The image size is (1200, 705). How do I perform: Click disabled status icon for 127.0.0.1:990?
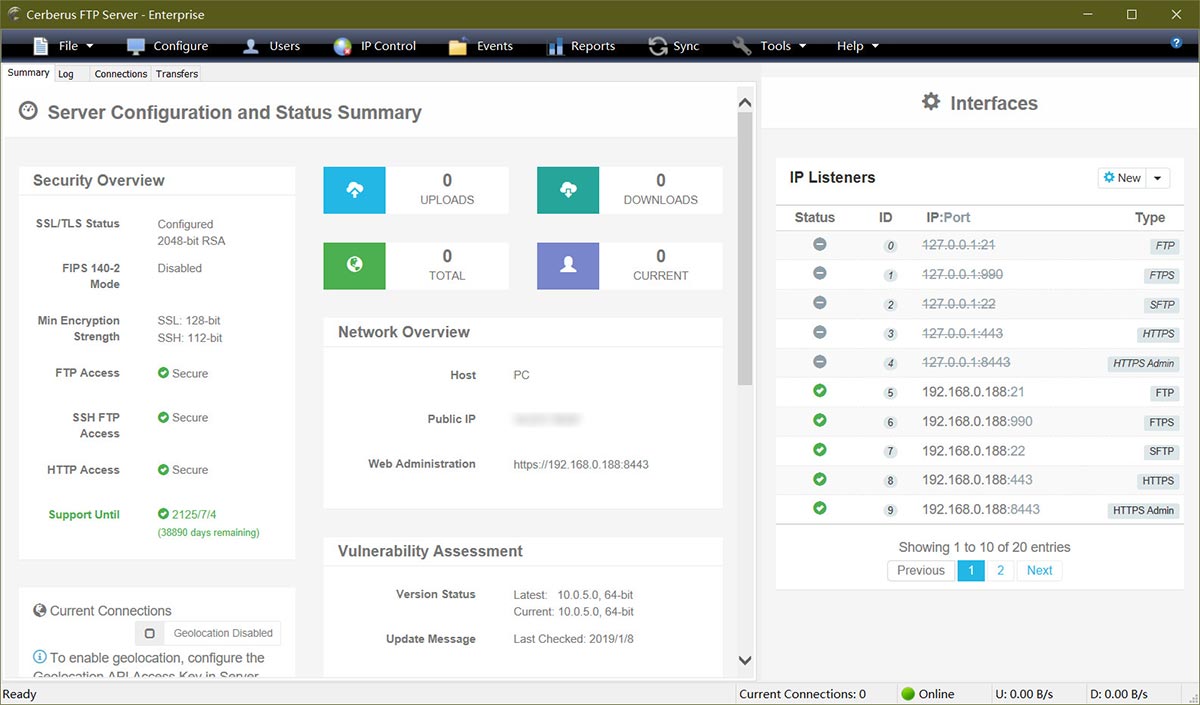pyautogui.click(x=819, y=273)
